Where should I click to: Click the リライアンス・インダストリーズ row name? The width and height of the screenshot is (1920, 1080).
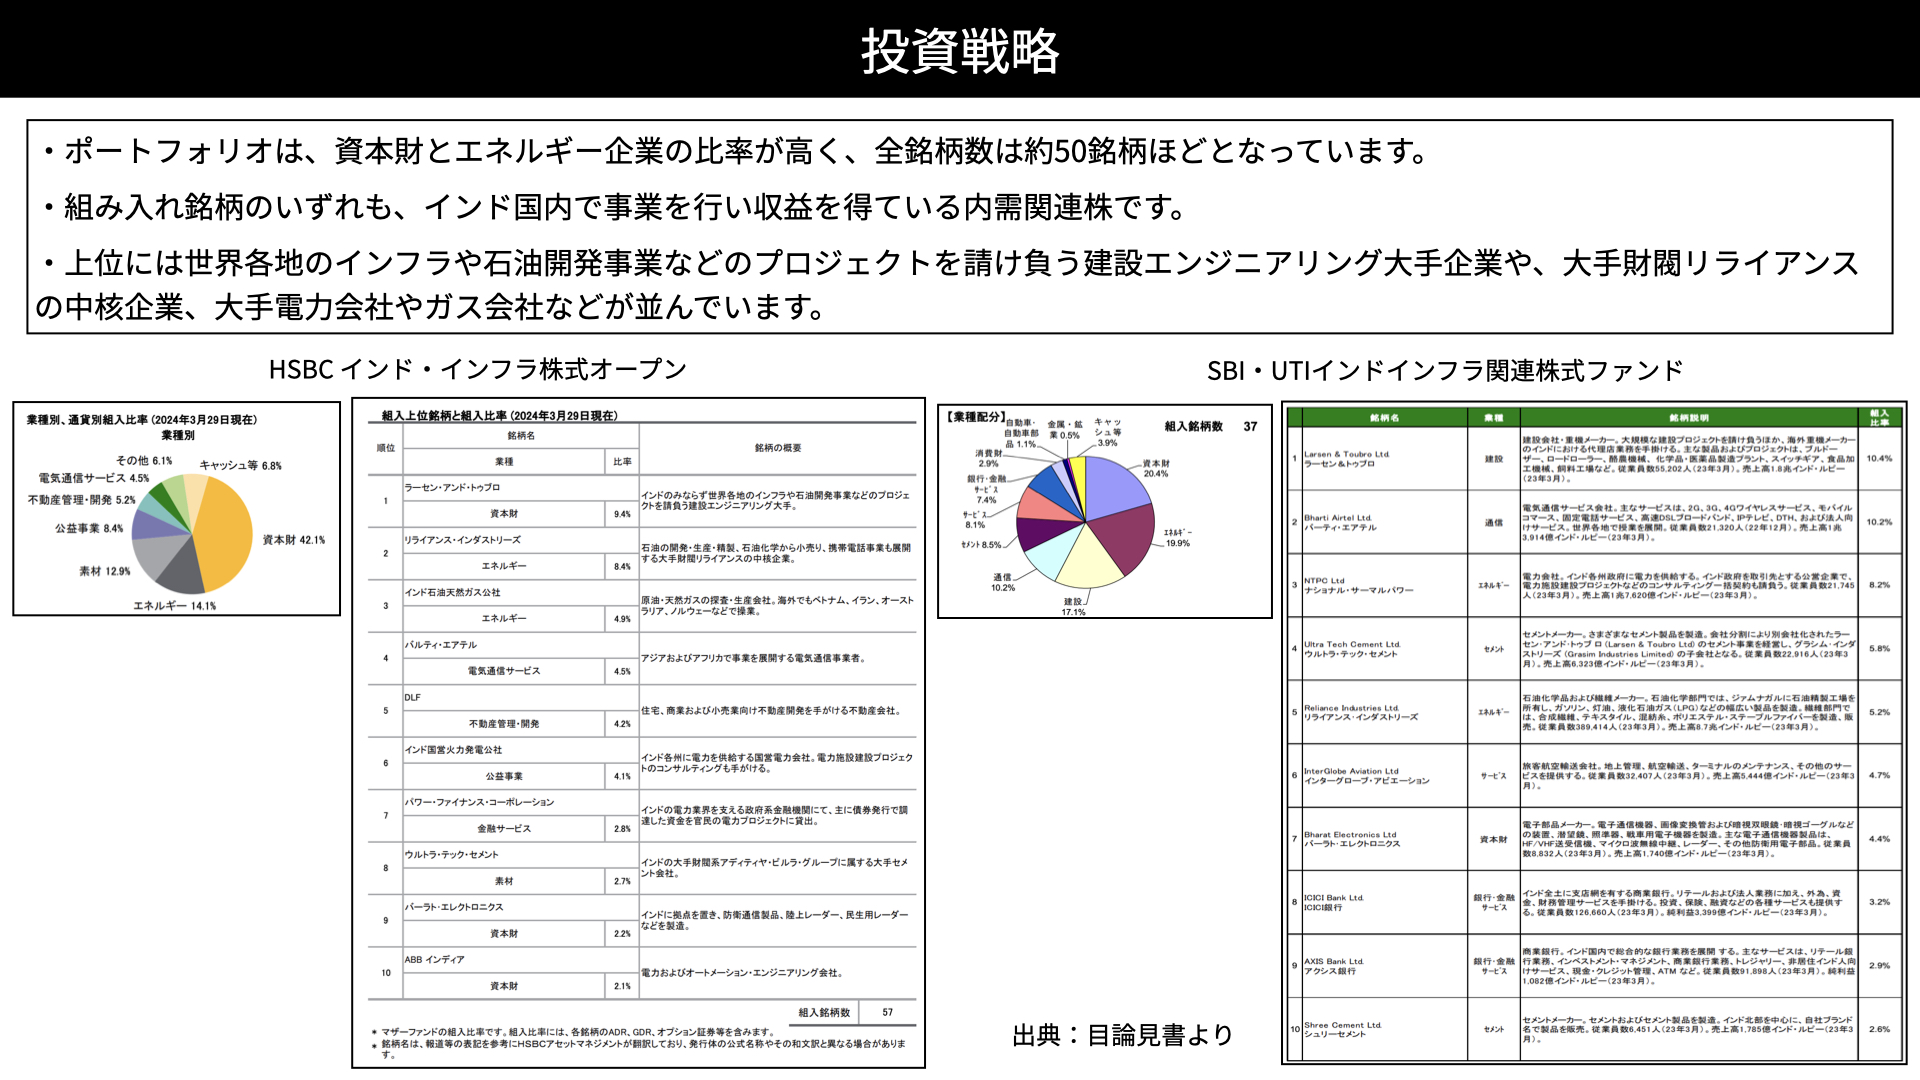click(x=462, y=540)
